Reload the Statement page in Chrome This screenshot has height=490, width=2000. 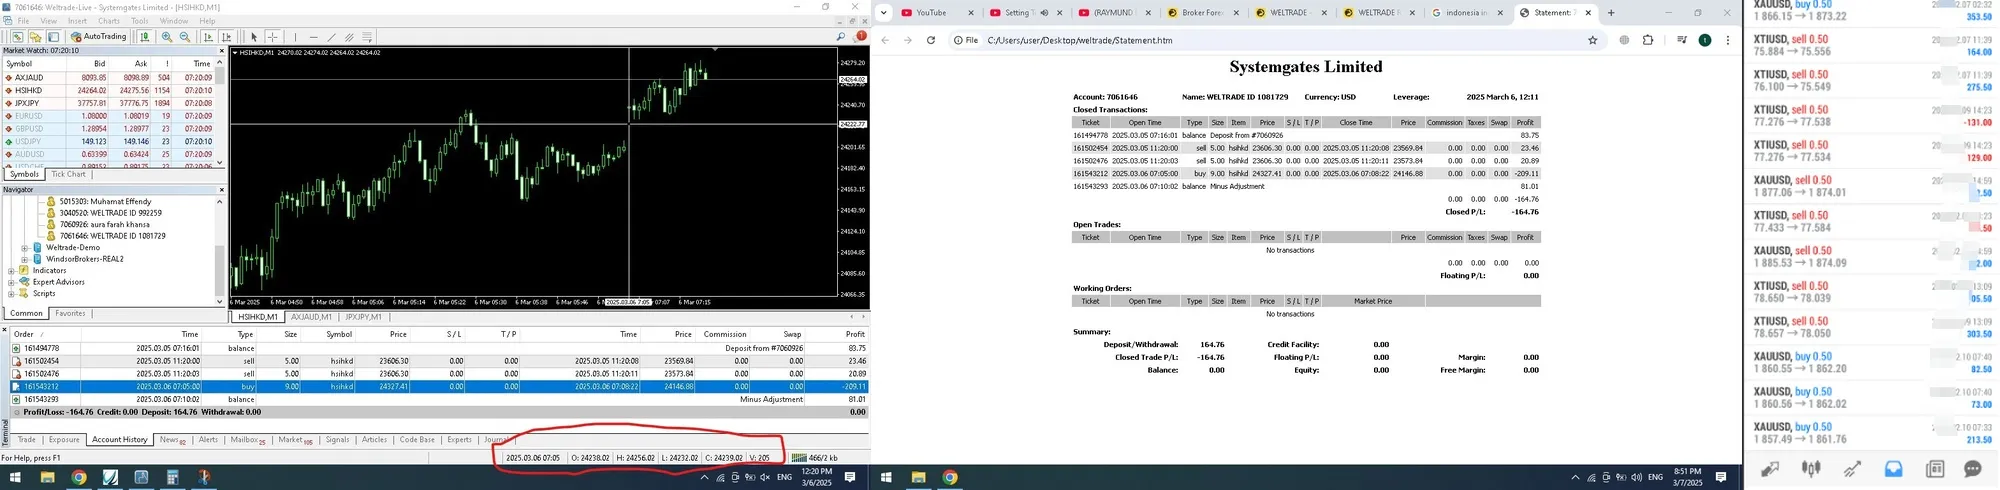(x=931, y=40)
